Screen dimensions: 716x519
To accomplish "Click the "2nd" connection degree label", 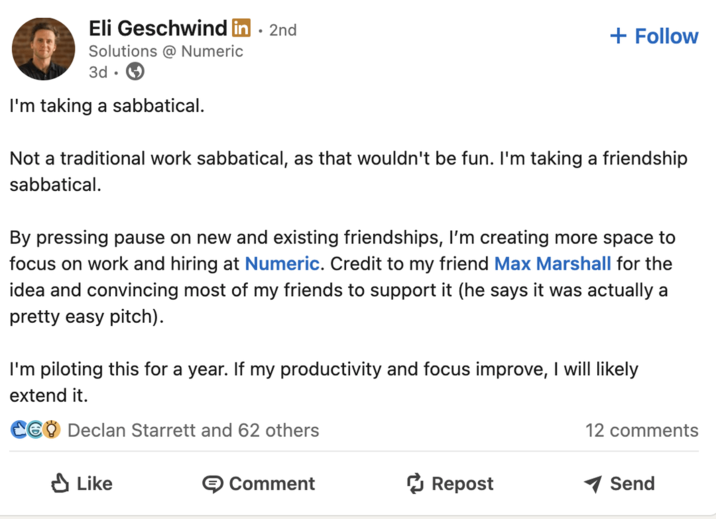I will 283,30.
